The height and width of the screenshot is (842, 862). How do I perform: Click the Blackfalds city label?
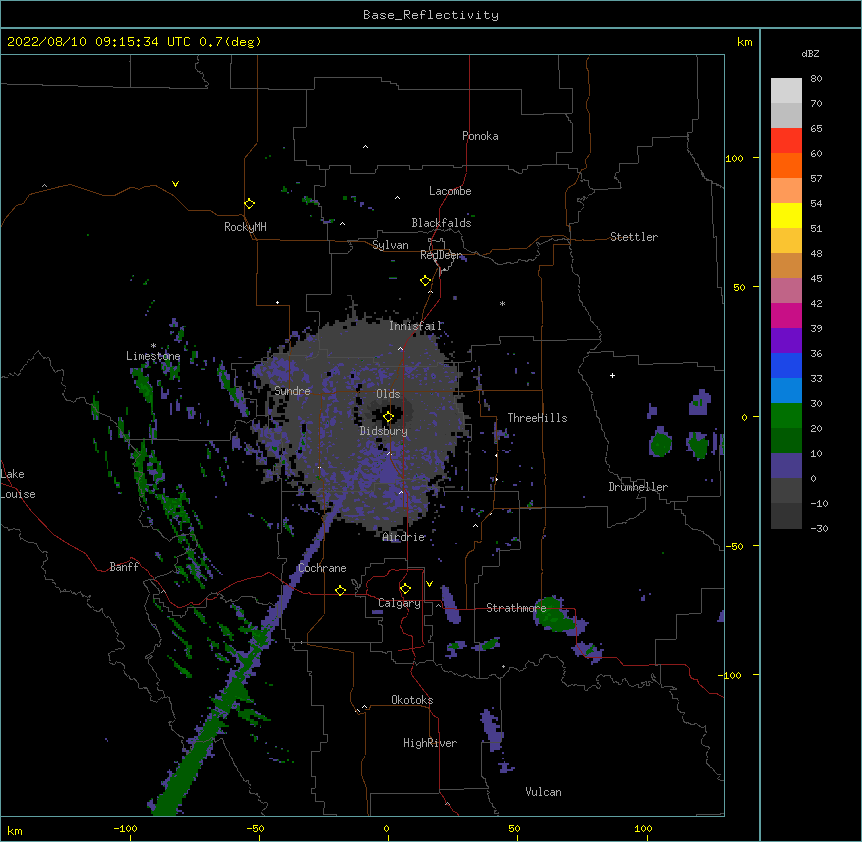[x=441, y=223]
